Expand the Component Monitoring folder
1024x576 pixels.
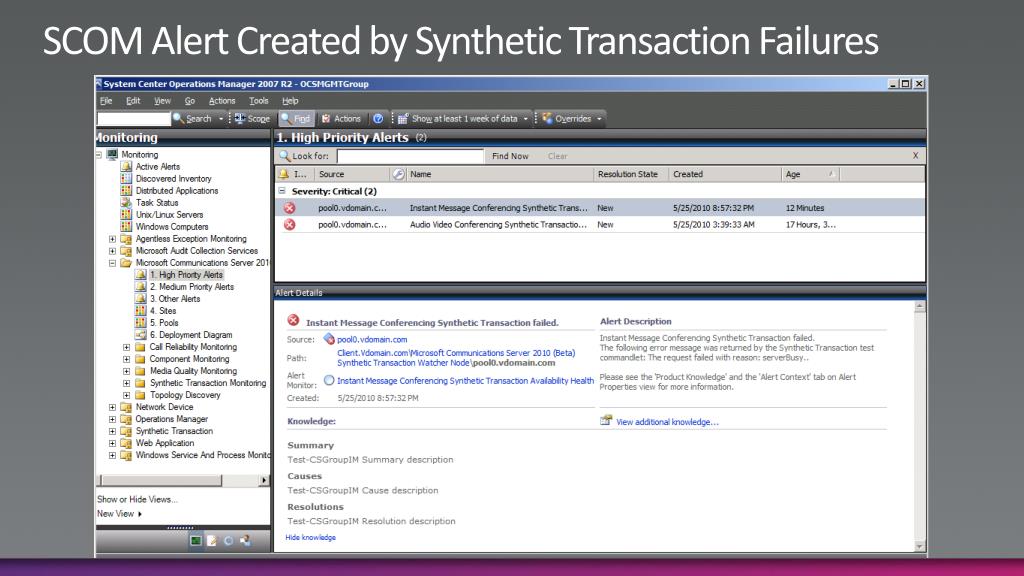tap(127, 359)
